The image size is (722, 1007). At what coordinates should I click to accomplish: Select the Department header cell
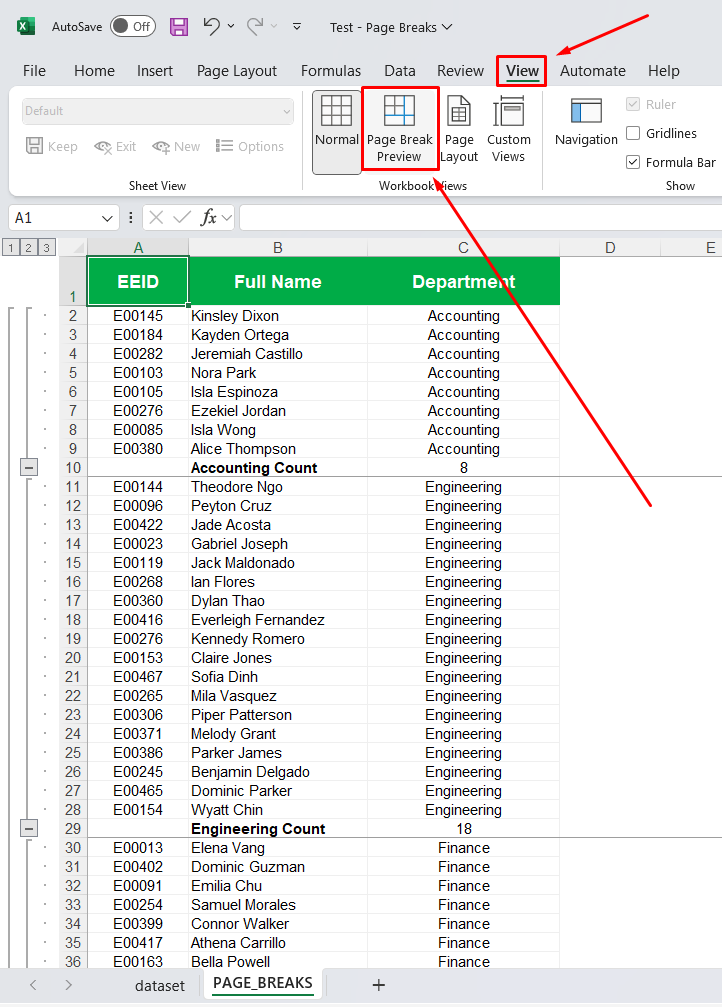[x=463, y=281]
